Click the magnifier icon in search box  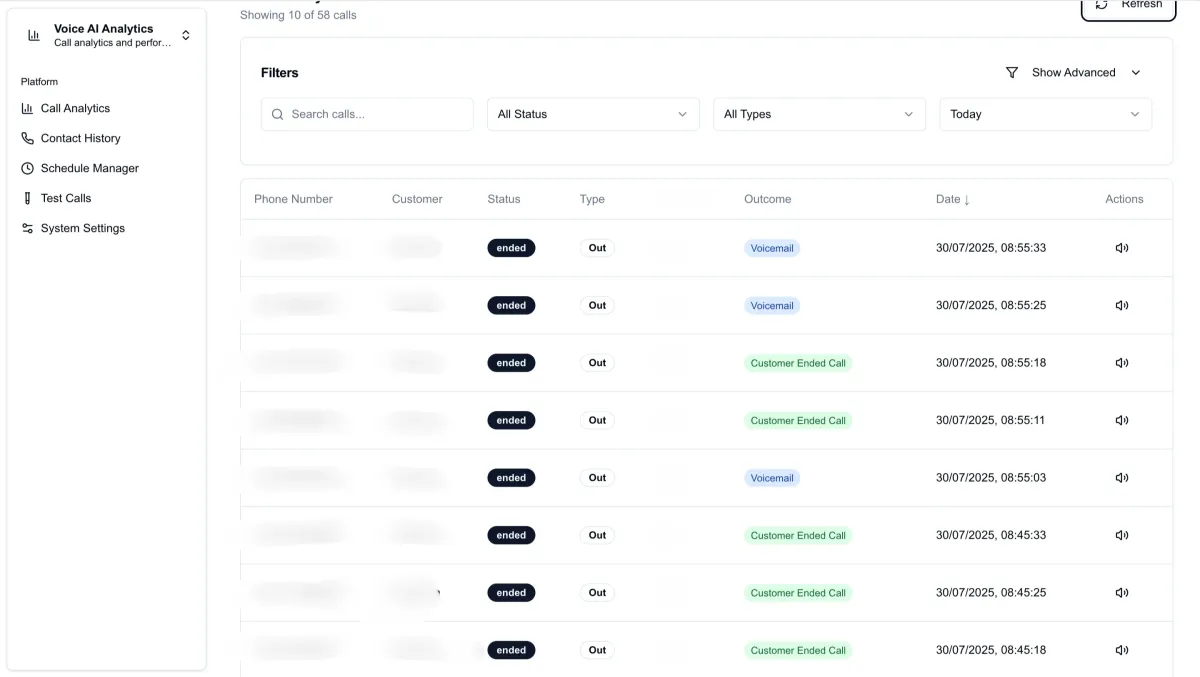point(278,115)
